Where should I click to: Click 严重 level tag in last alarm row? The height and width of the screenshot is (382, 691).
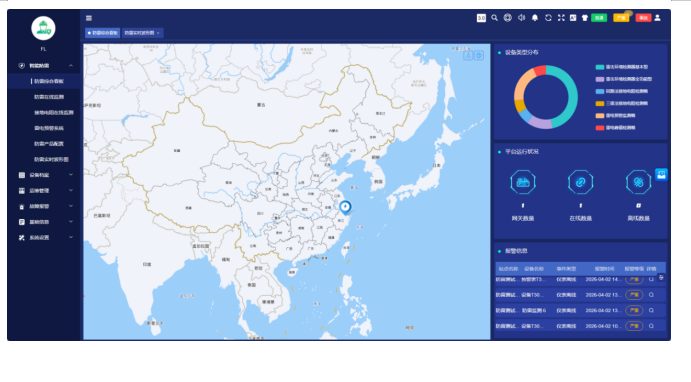(x=634, y=326)
